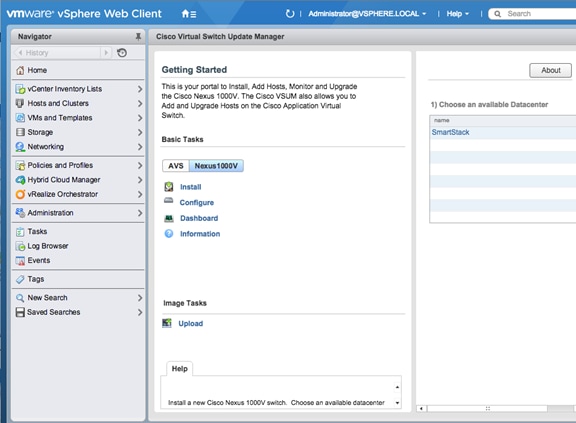Click the Hosts and Clusters icon
The image size is (576, 423).
20,103
